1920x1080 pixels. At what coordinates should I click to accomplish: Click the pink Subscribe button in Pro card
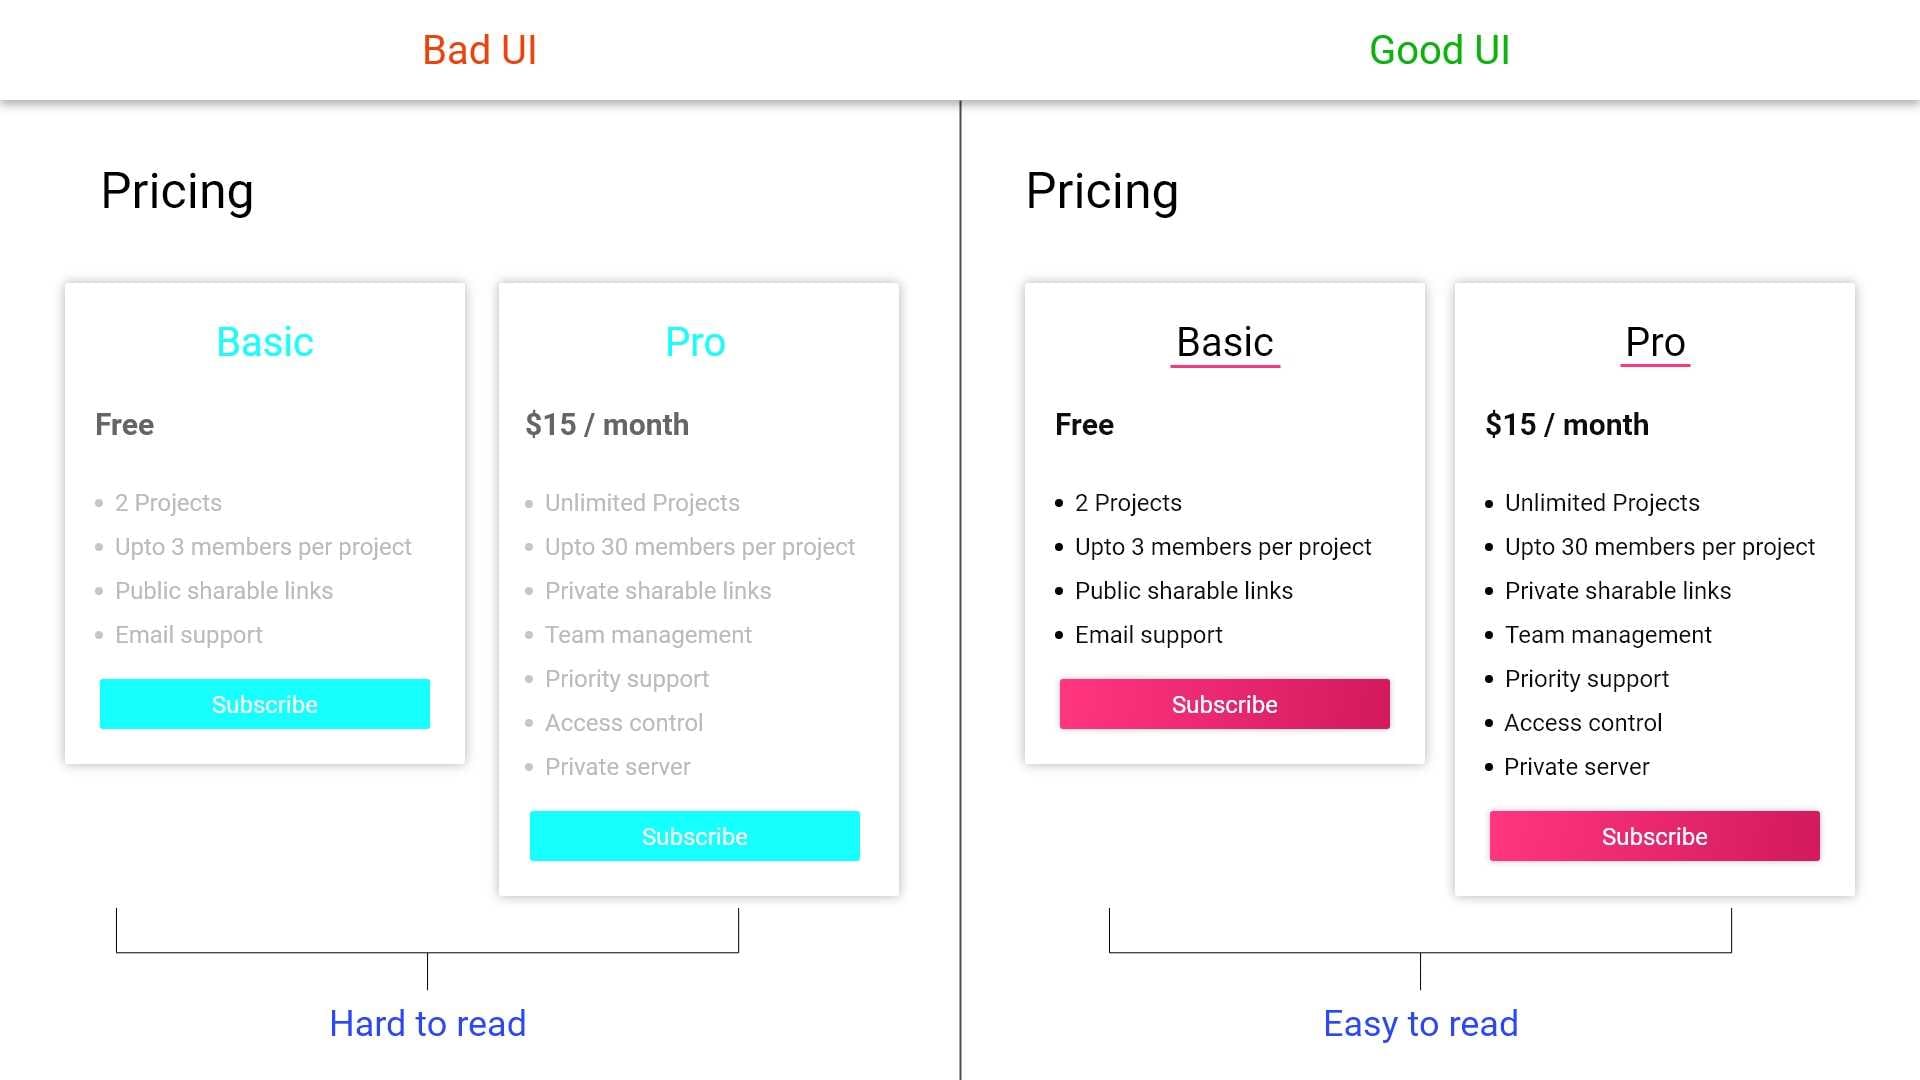point(1655,836)
